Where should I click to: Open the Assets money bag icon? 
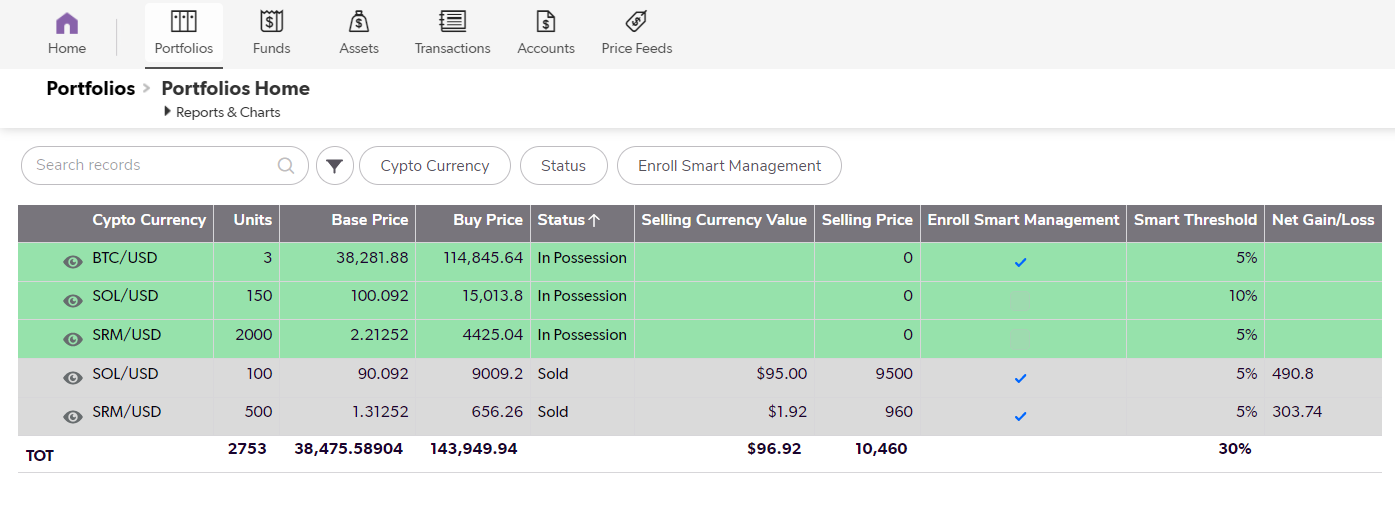click(359, 21)
